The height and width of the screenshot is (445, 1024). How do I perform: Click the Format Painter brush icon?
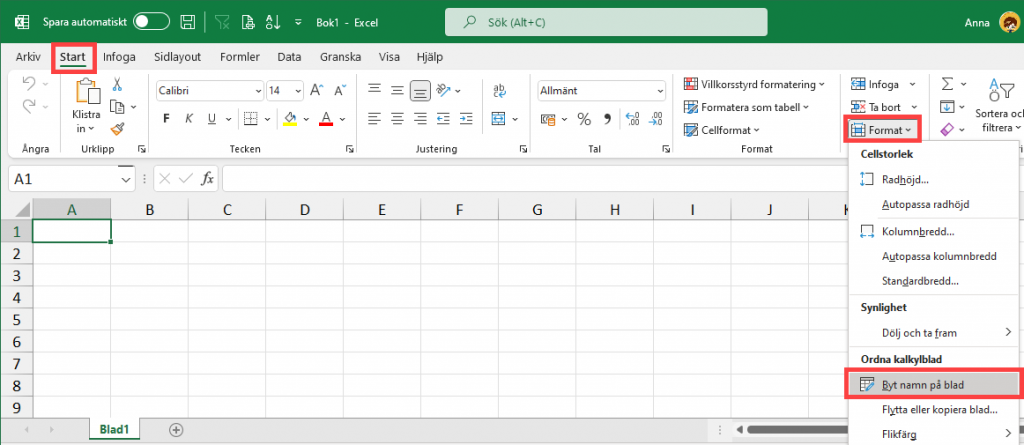pyautogui.click(x=118, y=129)
